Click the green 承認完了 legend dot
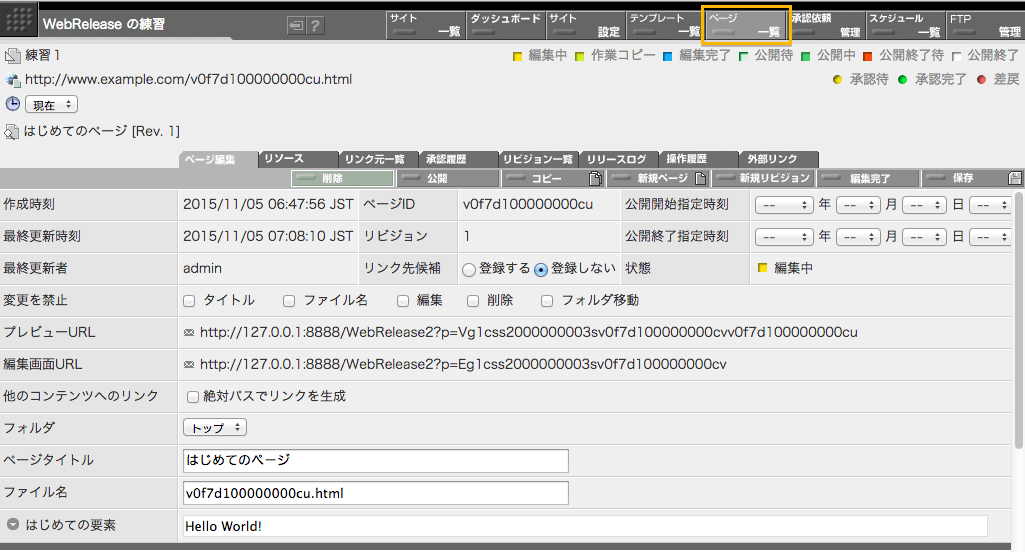 902,80
